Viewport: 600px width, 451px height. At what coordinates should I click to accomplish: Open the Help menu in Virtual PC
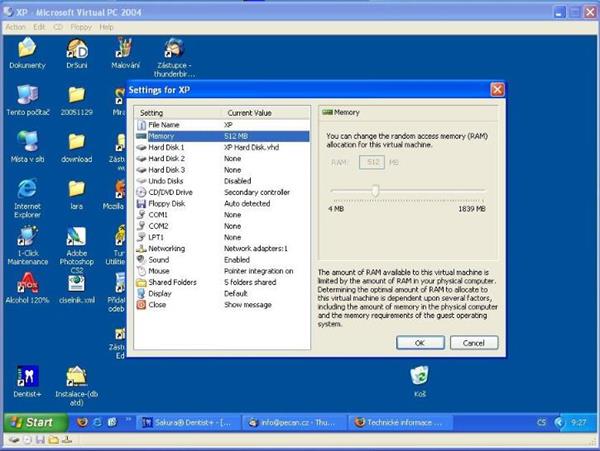(106, 27)
